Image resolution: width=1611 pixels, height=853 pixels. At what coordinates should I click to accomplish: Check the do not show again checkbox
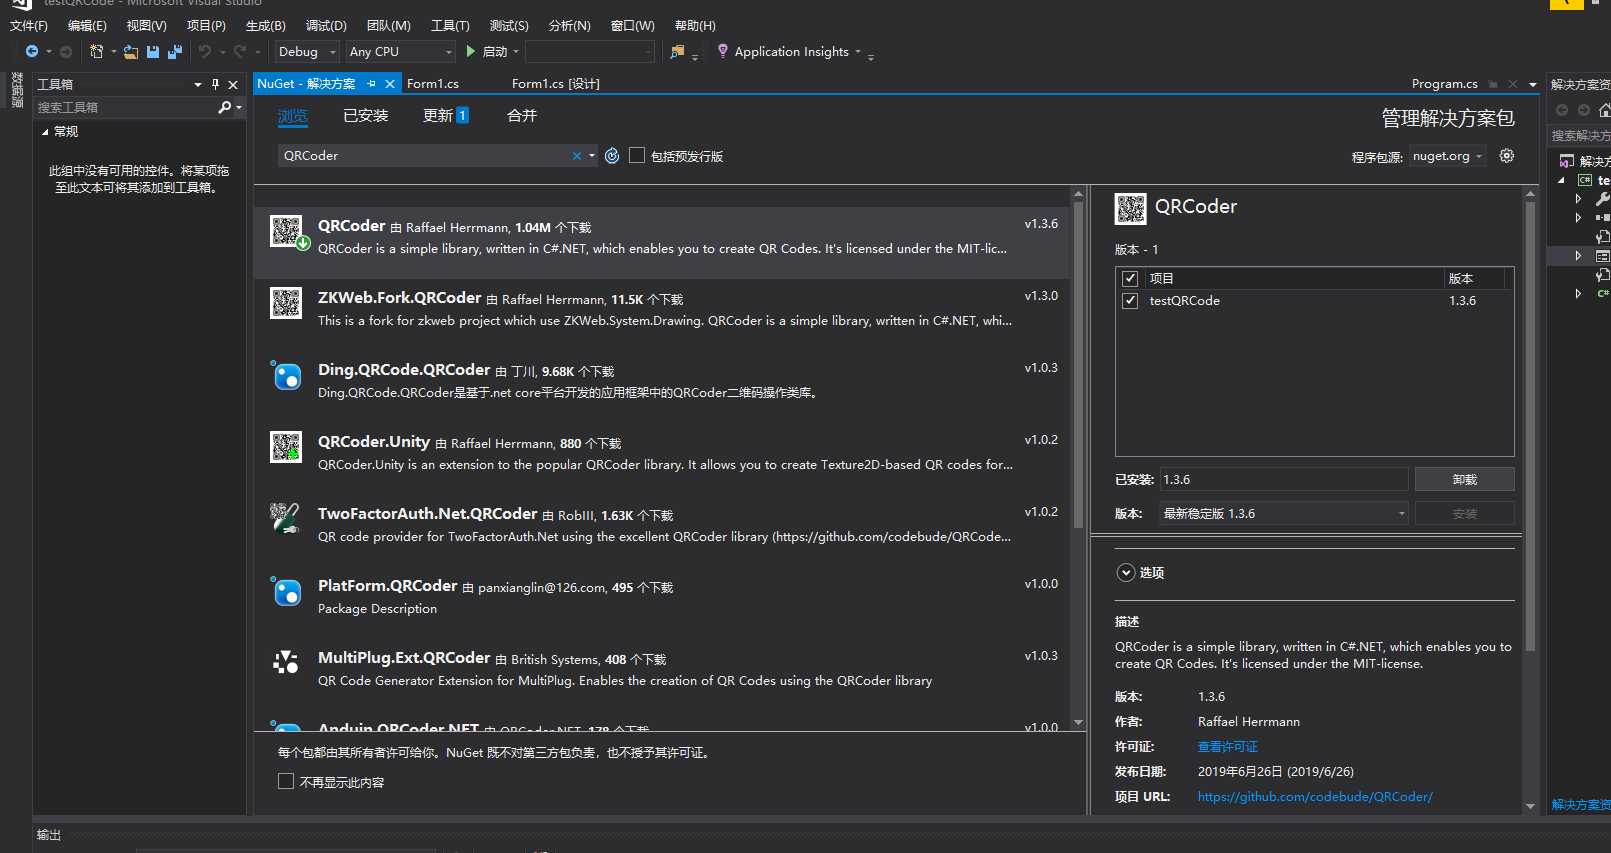[286, 781]
